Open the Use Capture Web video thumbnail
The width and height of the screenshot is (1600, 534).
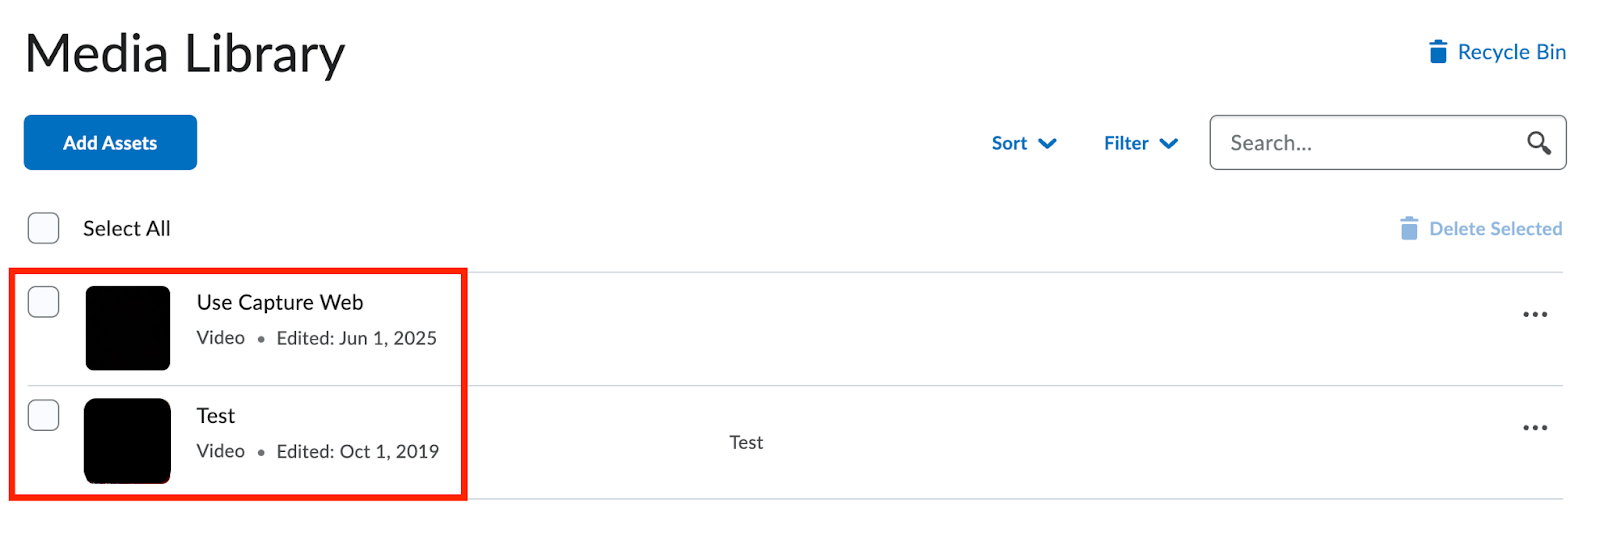coord(128,328)
